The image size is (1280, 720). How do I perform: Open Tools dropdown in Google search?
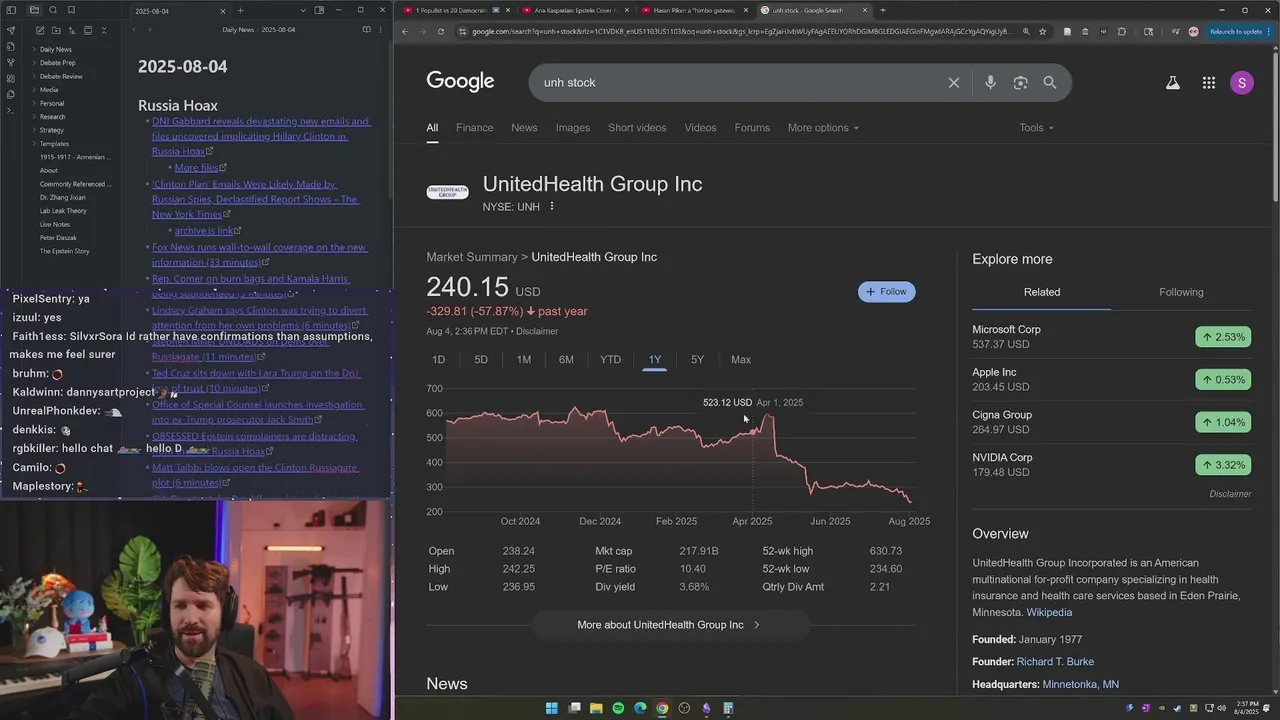pyautogui.click(x=1036, y=128)
